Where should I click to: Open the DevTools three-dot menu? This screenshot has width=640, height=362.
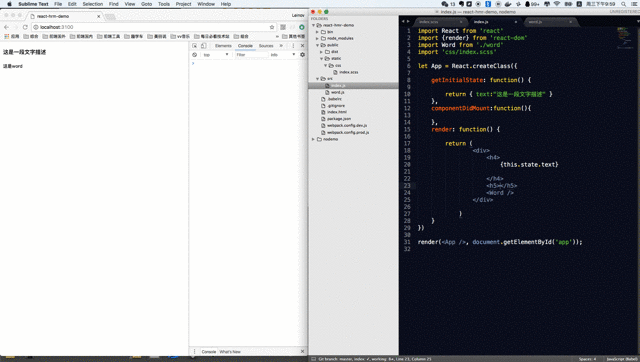[x=293, y=46]
